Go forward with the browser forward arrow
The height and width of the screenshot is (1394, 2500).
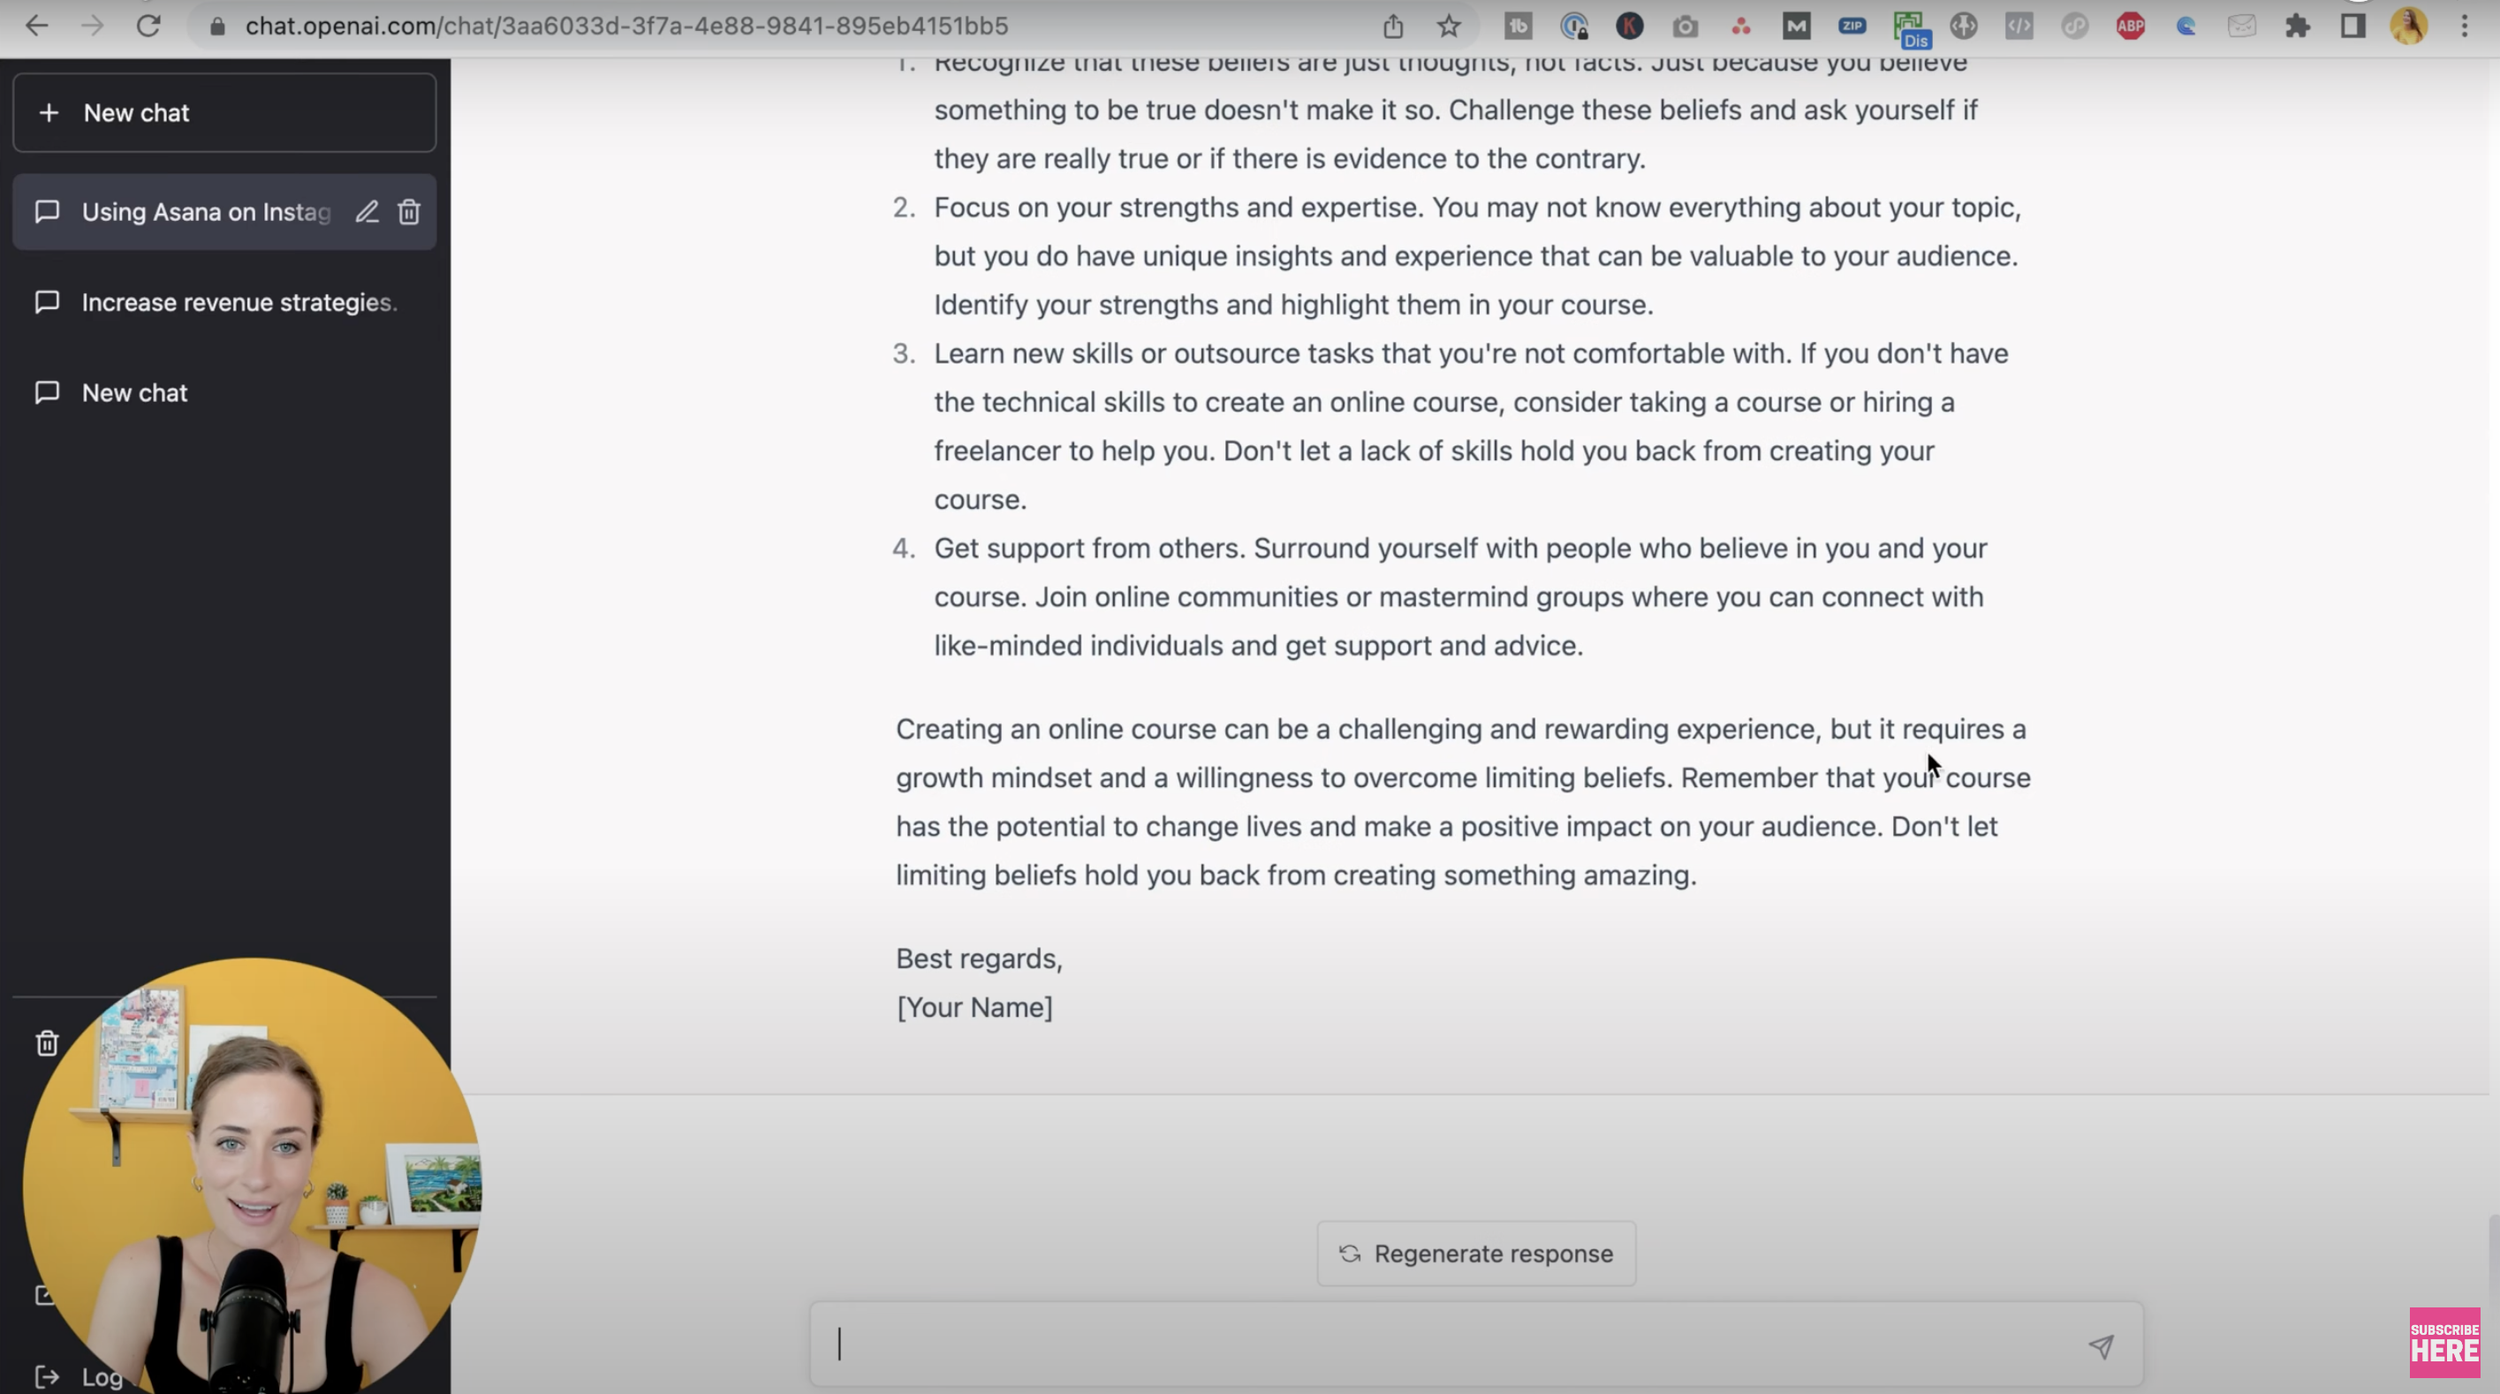point(92,26)
